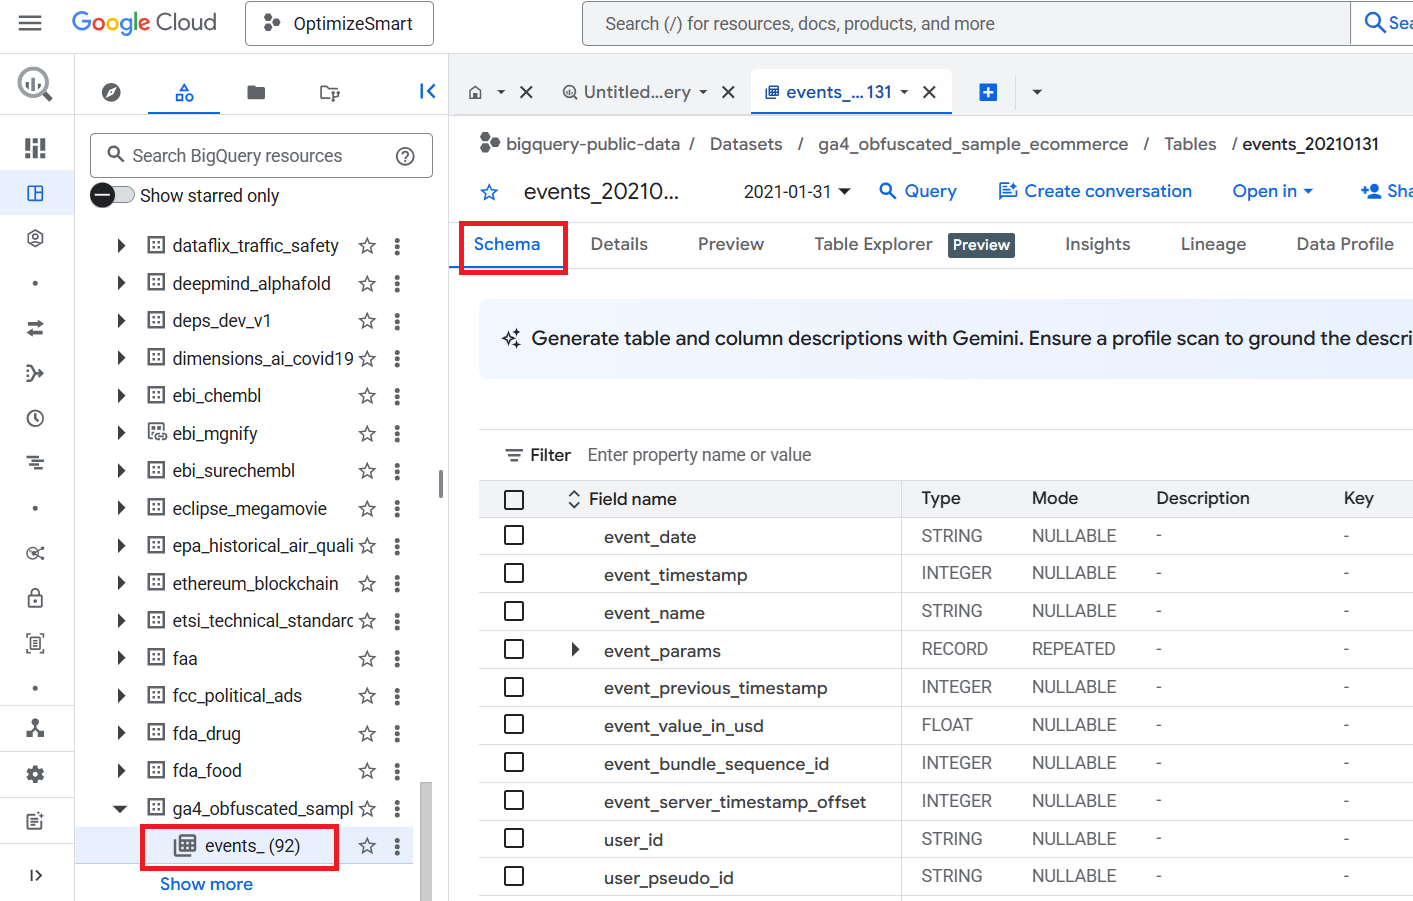The height and width of the screenshot is (901, 1413).
Task: Toggle Show starred only switch
Action: pos(112,195)
